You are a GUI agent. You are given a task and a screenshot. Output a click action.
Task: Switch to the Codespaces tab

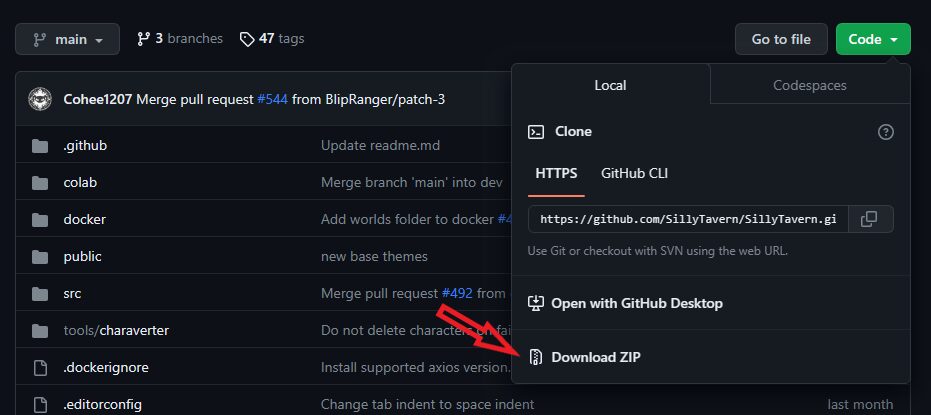(x=809, y=85)
